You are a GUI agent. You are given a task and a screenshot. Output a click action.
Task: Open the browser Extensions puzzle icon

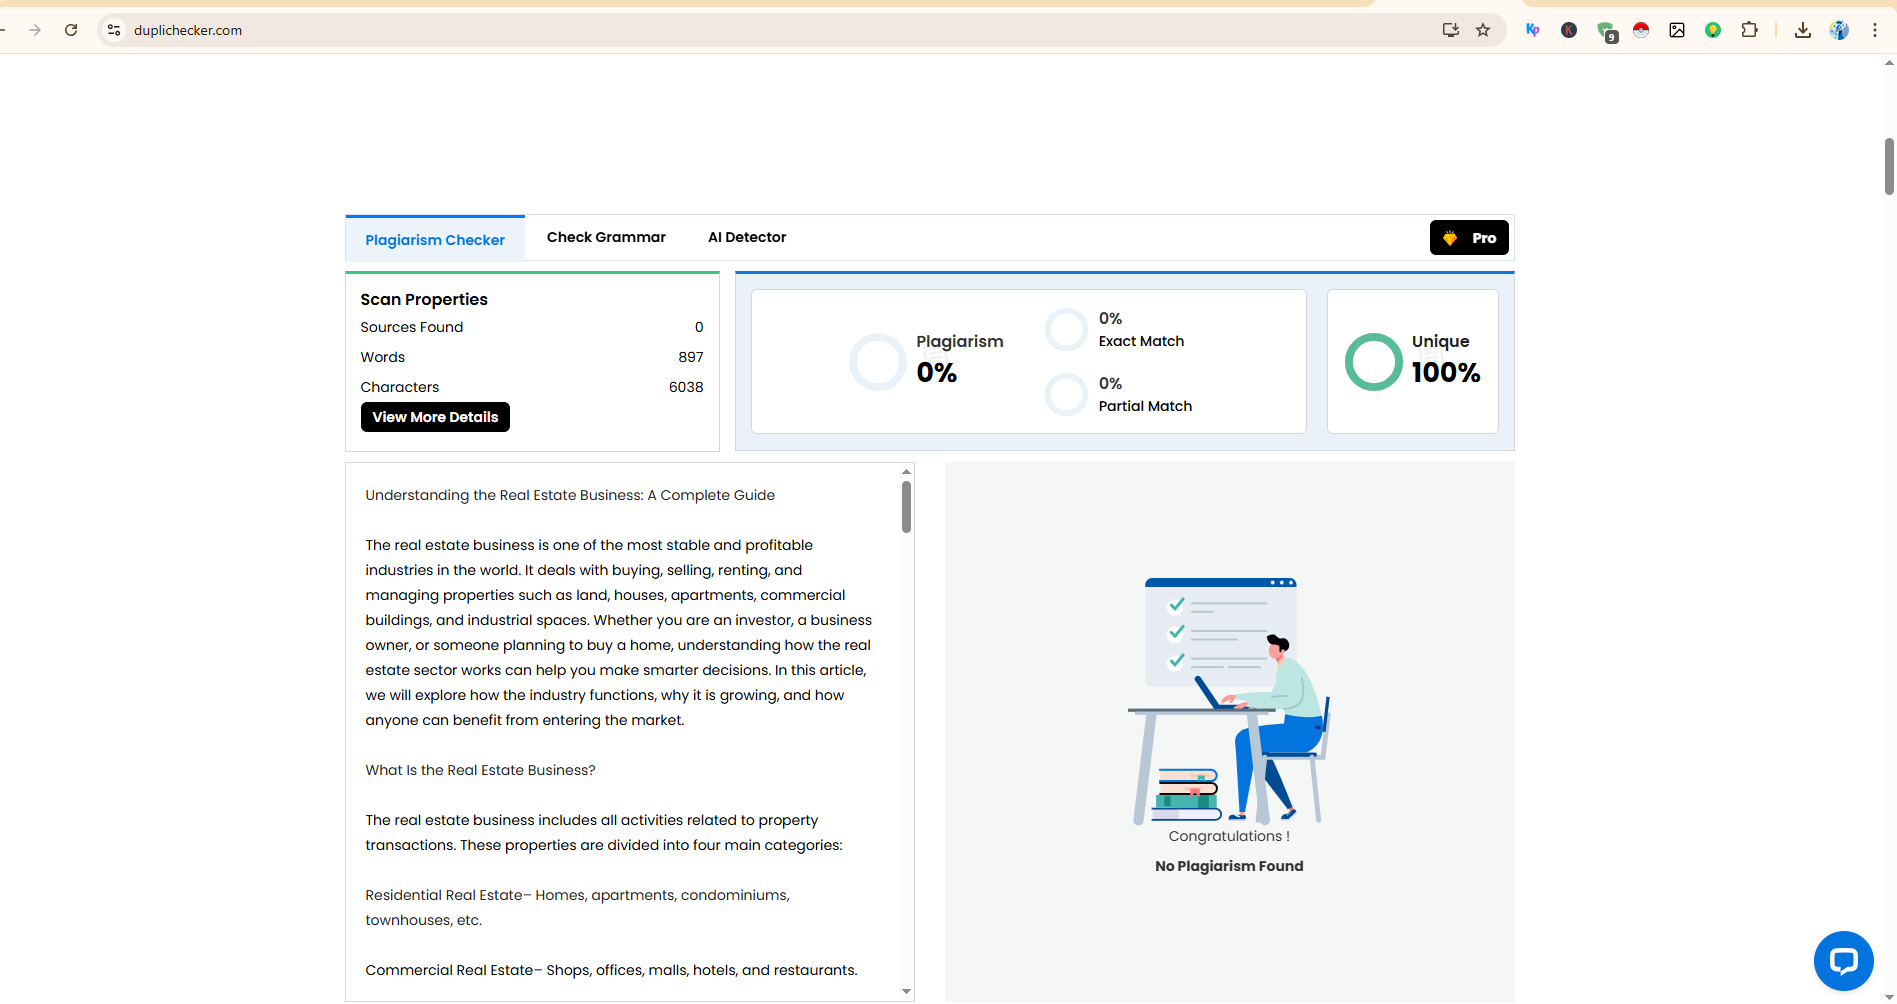click(x=1750, y=30)
